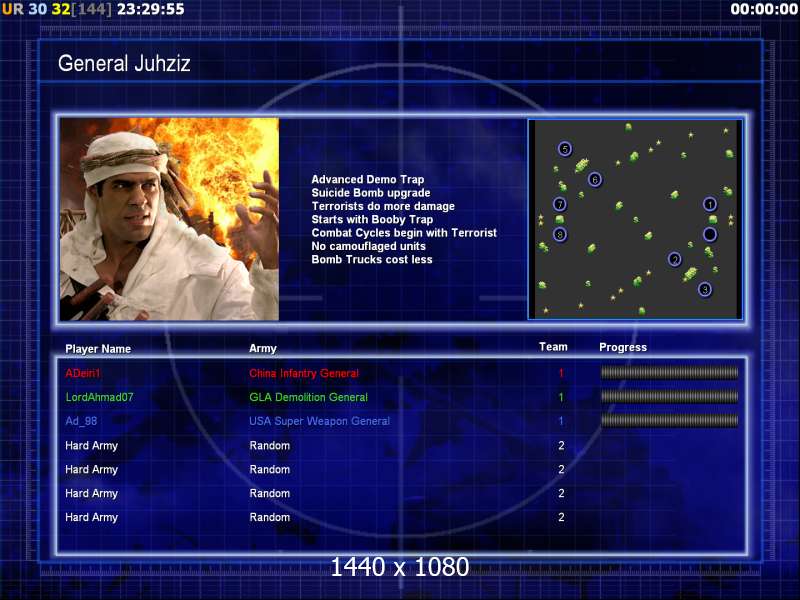The height and width of the screenshot is (600, 800).
Task: Click "Starts with Booby Trap" line
Action: (x=372, y=219)
